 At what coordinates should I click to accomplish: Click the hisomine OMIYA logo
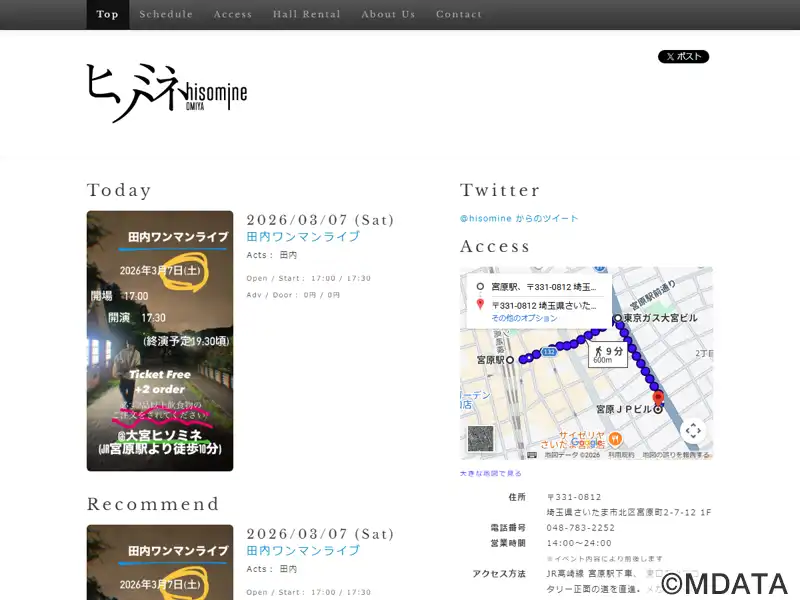coord(167,93)
